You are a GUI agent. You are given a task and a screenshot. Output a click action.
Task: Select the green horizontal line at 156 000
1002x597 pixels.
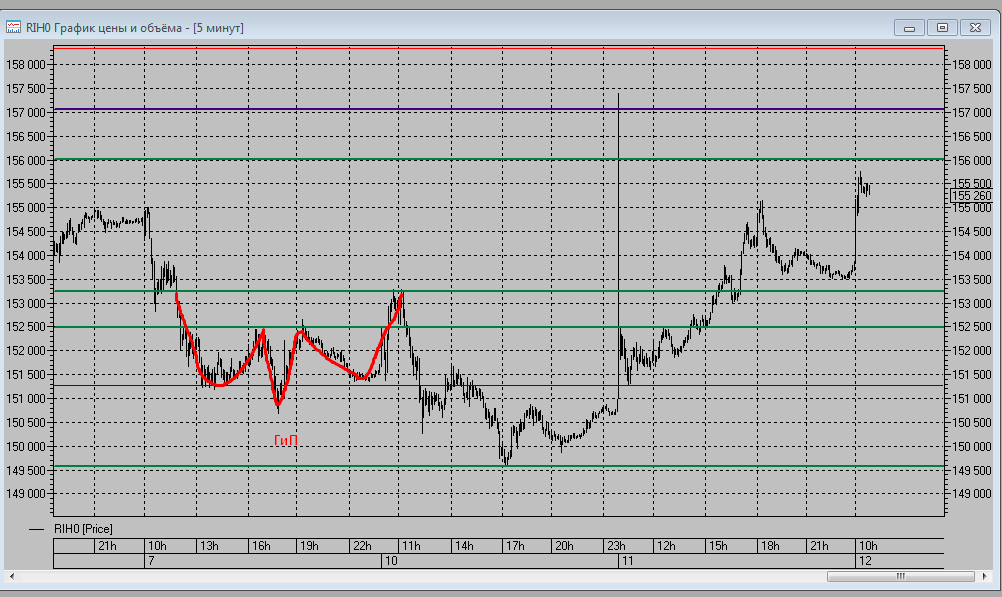tap(500, 159)
